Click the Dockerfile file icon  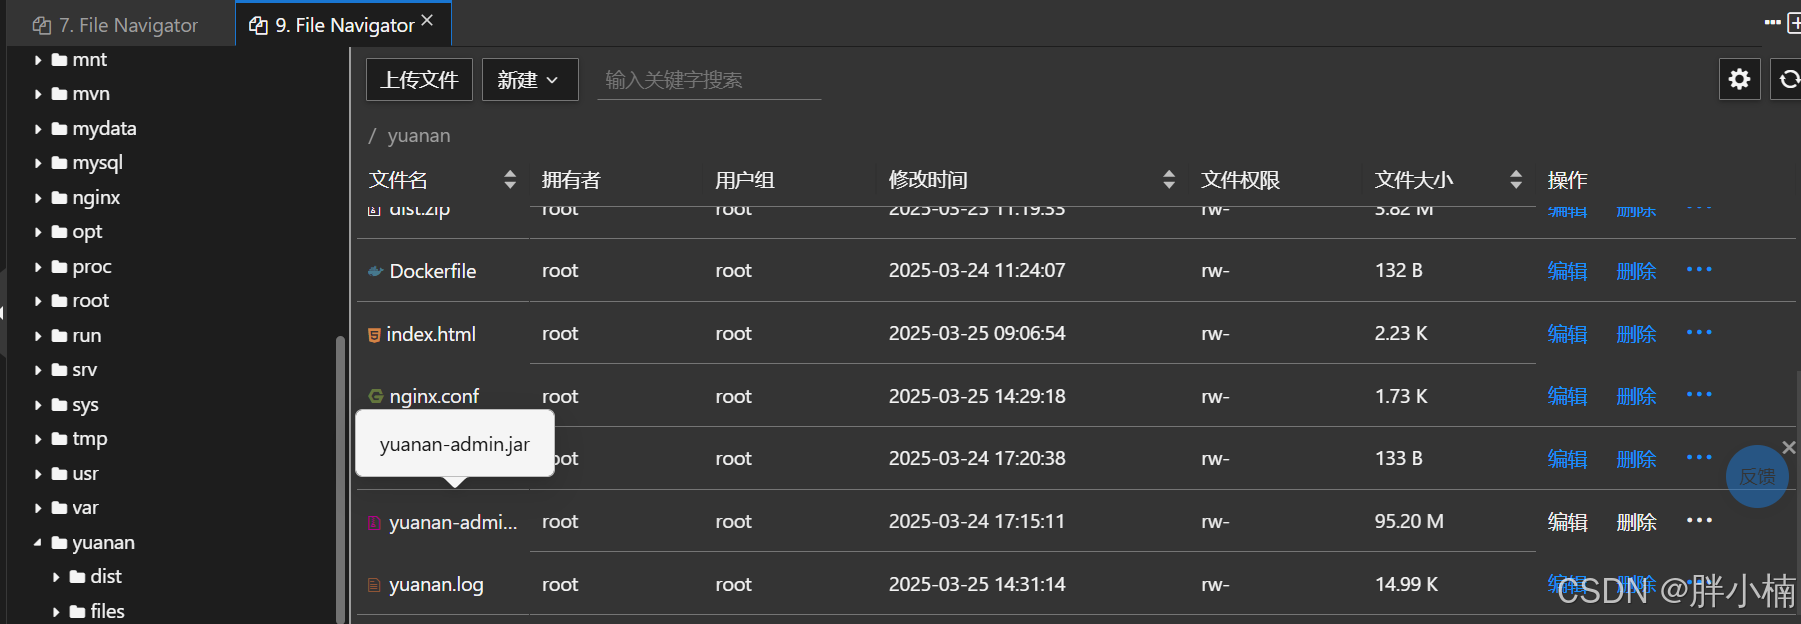(375, 271)
